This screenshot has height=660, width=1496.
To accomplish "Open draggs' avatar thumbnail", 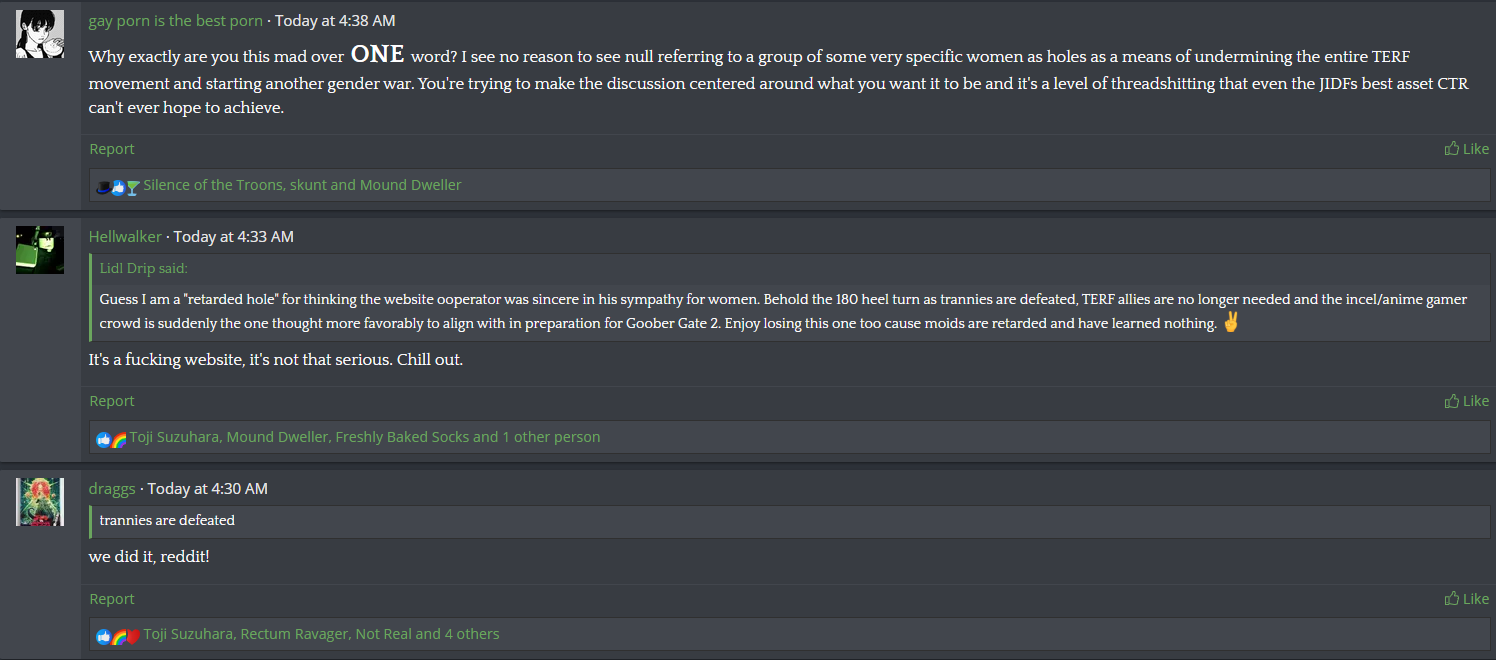I will pos(40,502).
